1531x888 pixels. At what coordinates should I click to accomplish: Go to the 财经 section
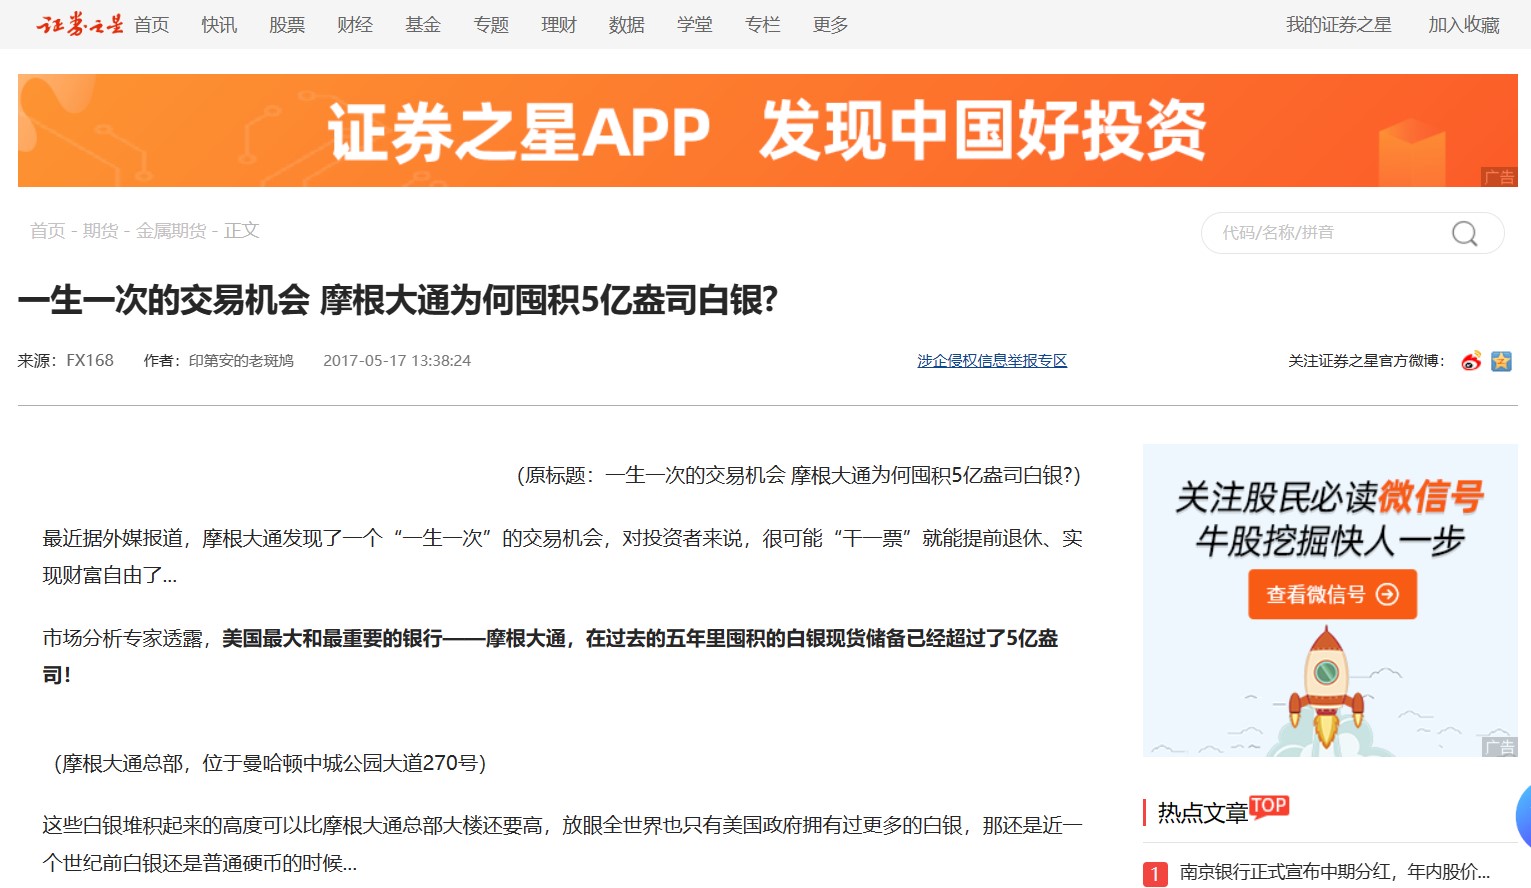(355, 24)
